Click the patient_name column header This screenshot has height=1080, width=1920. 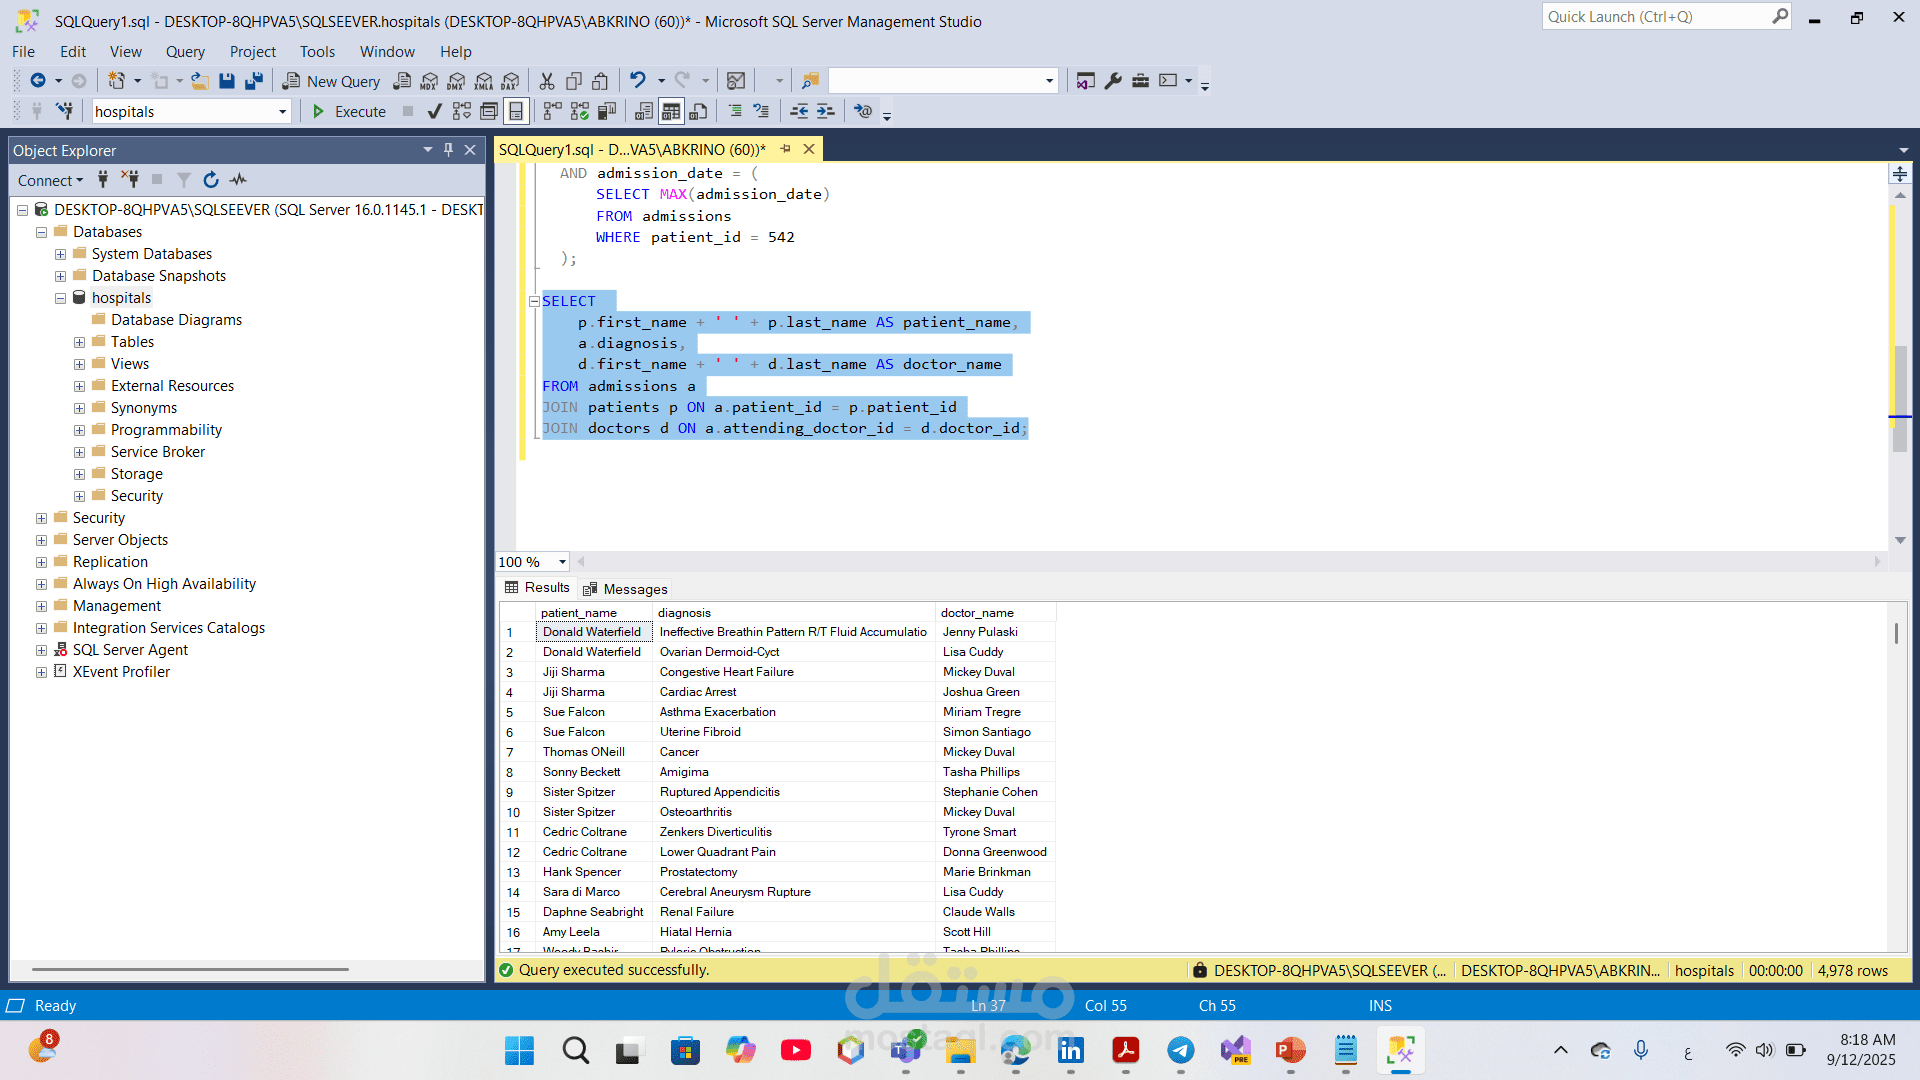(x=594, y=613)
